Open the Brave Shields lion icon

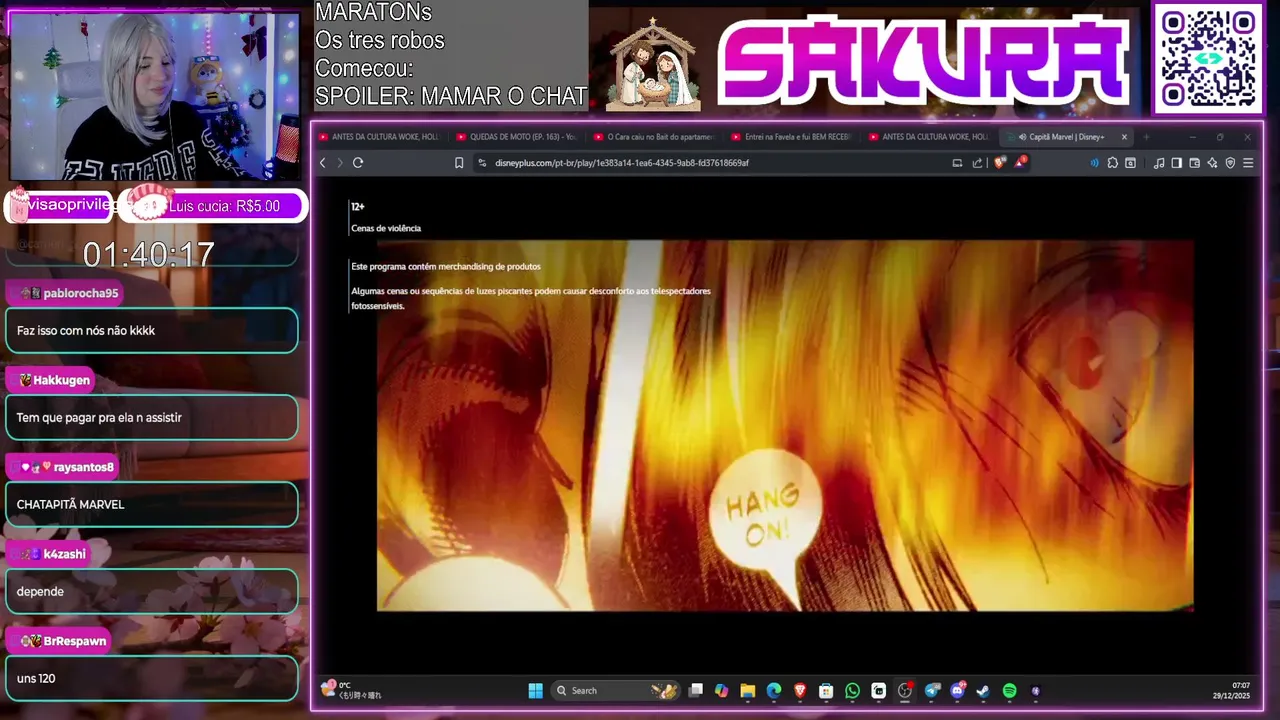tap(999, 163)
